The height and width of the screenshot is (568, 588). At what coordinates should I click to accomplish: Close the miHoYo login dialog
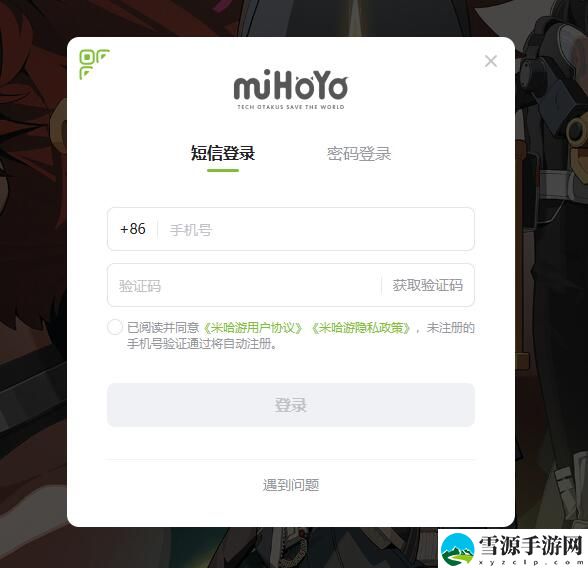490,61
